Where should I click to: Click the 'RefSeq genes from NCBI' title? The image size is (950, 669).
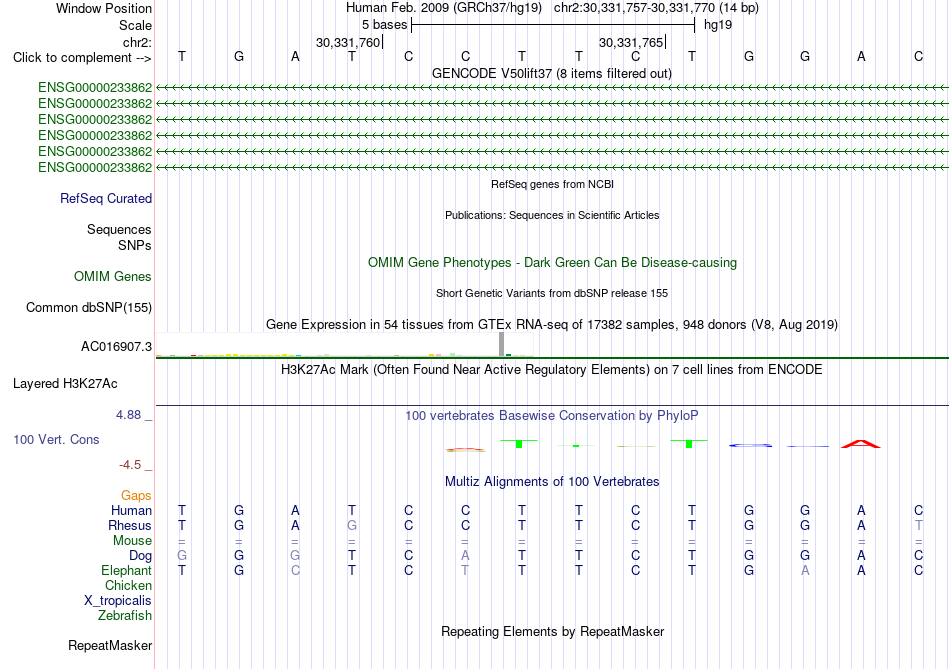point(553,184)
